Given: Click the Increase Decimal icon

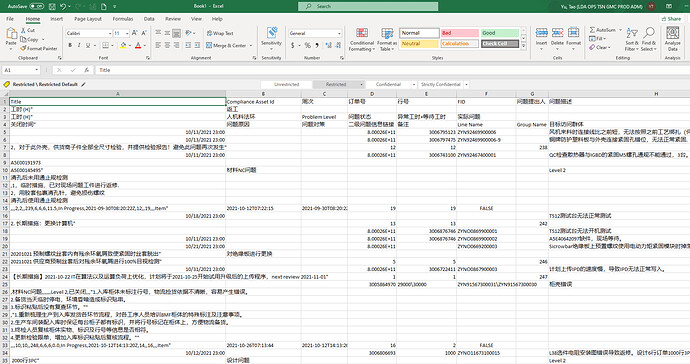Looking at the screenshot, I should (x=328, y=45).
